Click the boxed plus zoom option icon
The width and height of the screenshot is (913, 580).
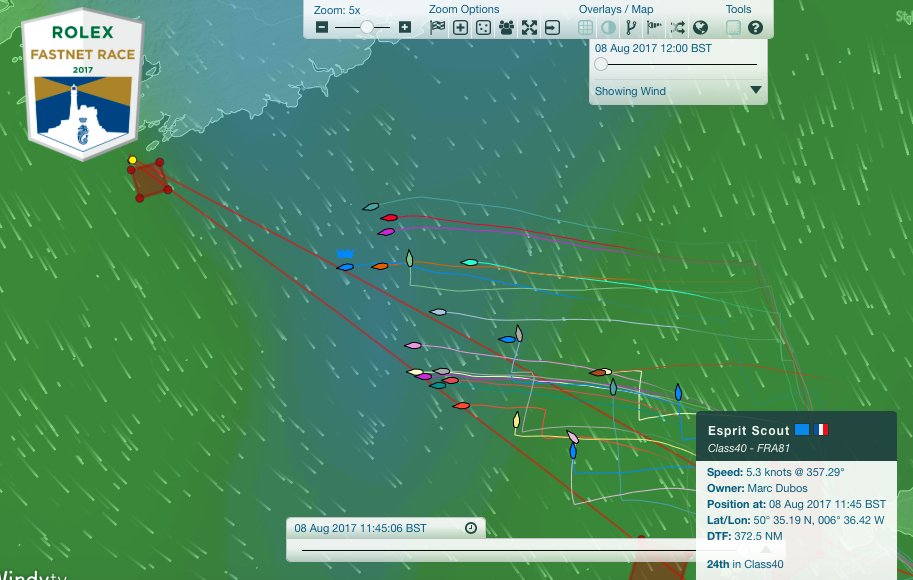pyautogui.click(x=461, y=27)
